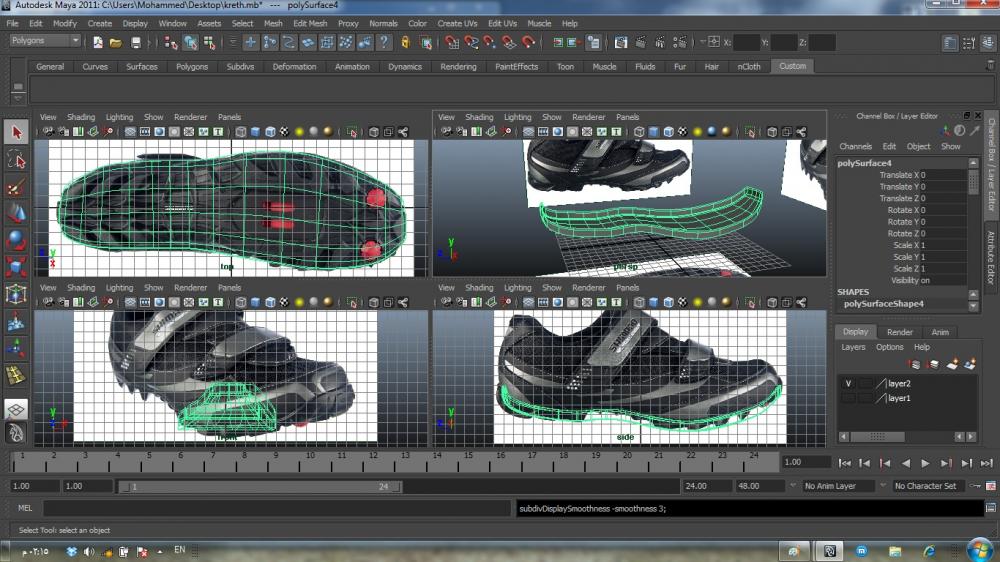1000x562 pixels.
Task: Click the Translate X attribute label
Action: [x=898, y=175]
